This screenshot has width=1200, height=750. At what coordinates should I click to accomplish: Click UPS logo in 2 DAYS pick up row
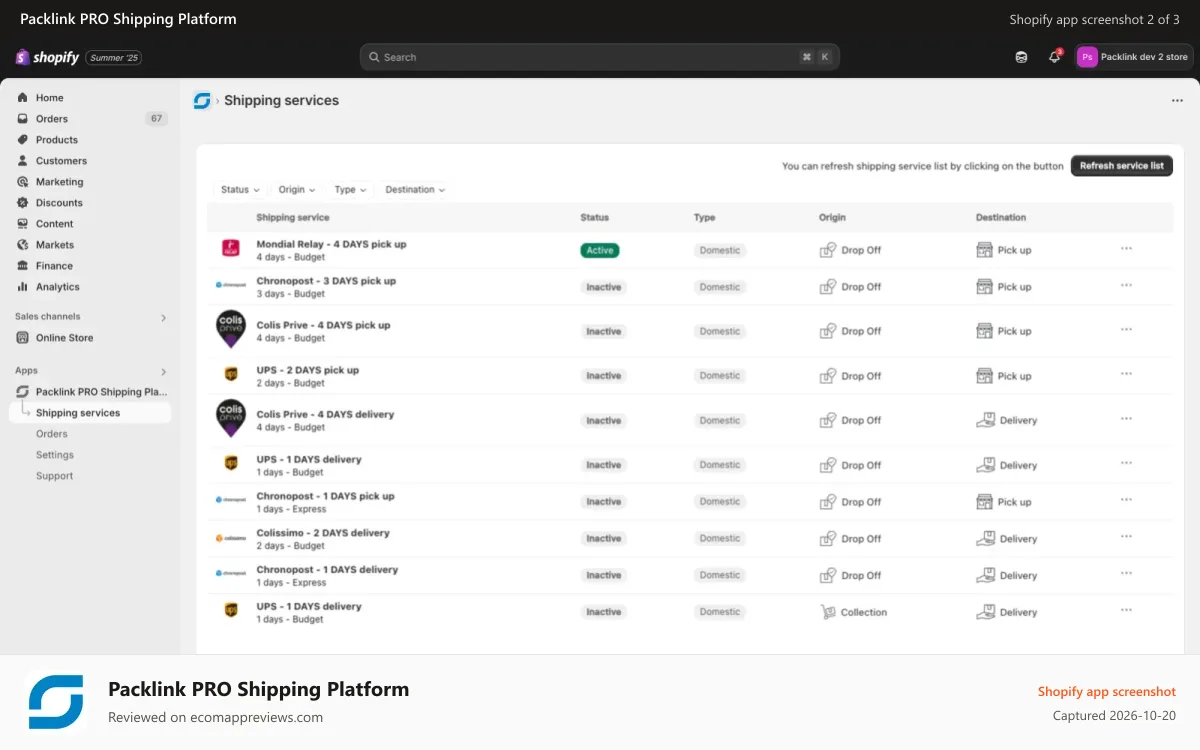point(231,375)
